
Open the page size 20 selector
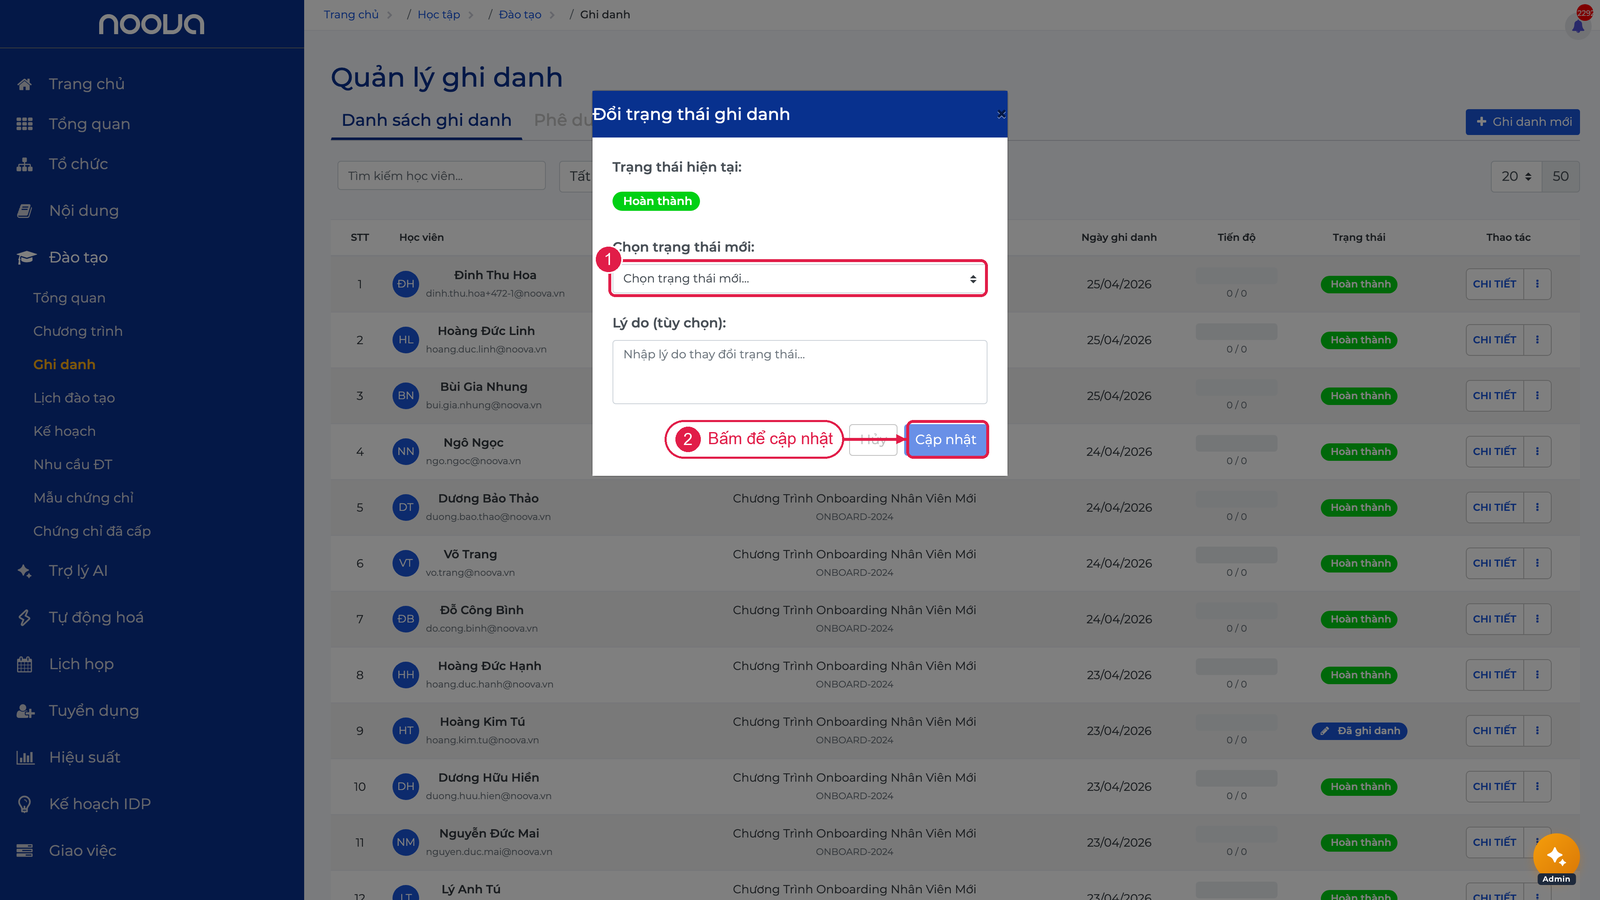(1516, 176)
